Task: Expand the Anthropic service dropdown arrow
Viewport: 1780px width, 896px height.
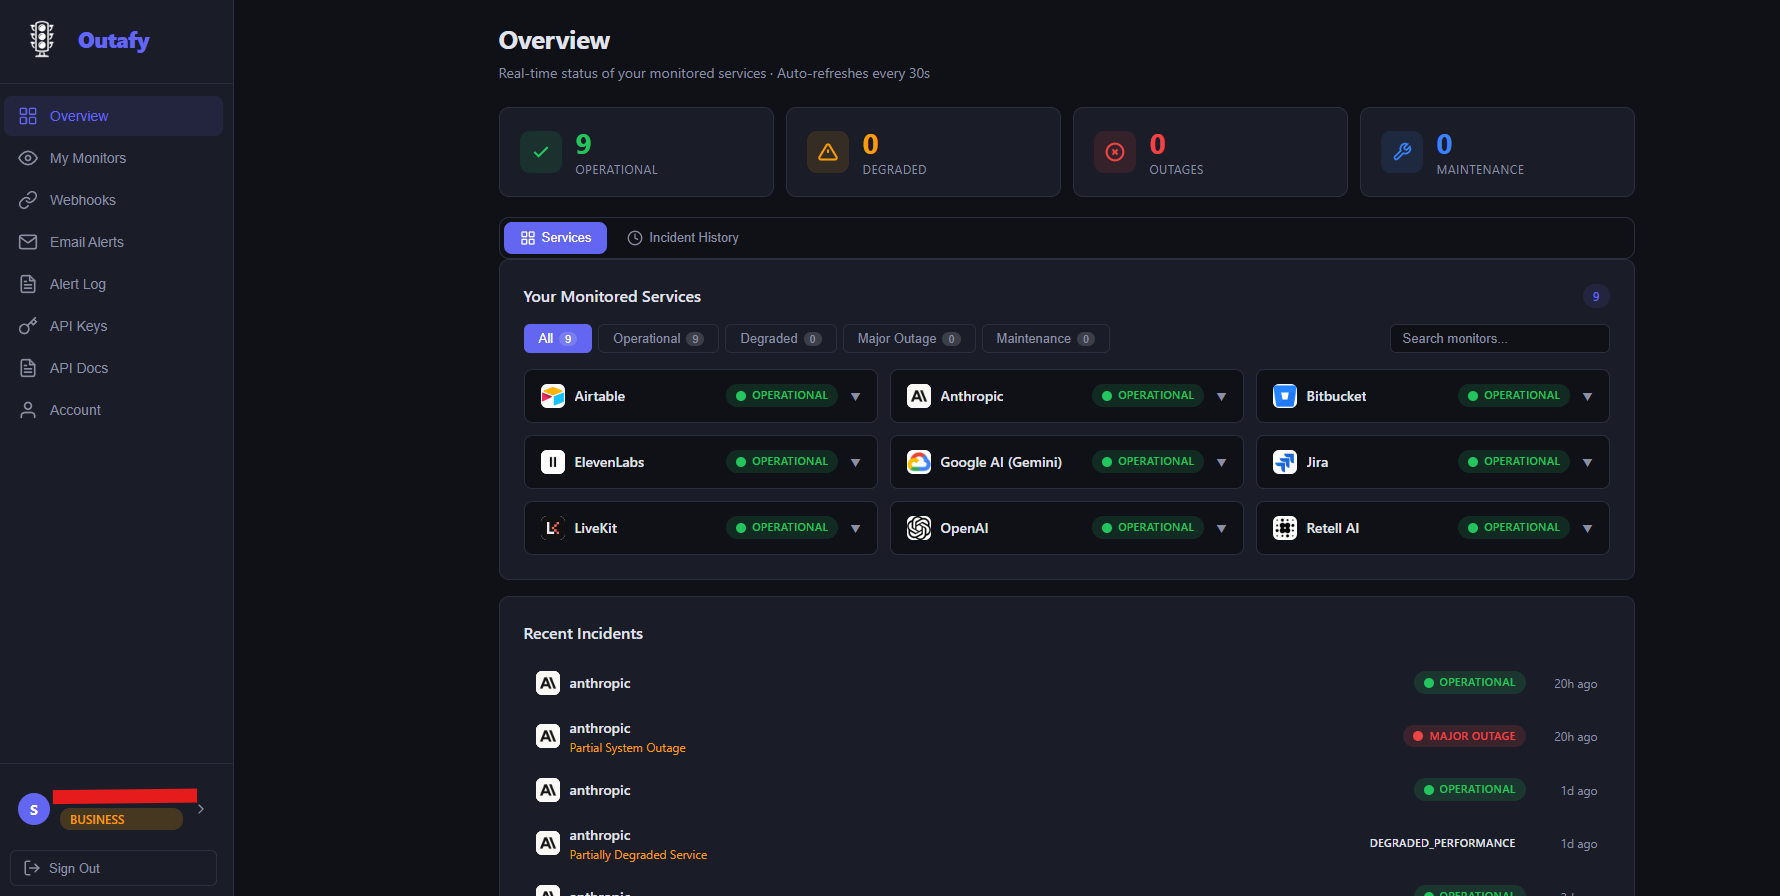Action: (x=1222, y=397)
